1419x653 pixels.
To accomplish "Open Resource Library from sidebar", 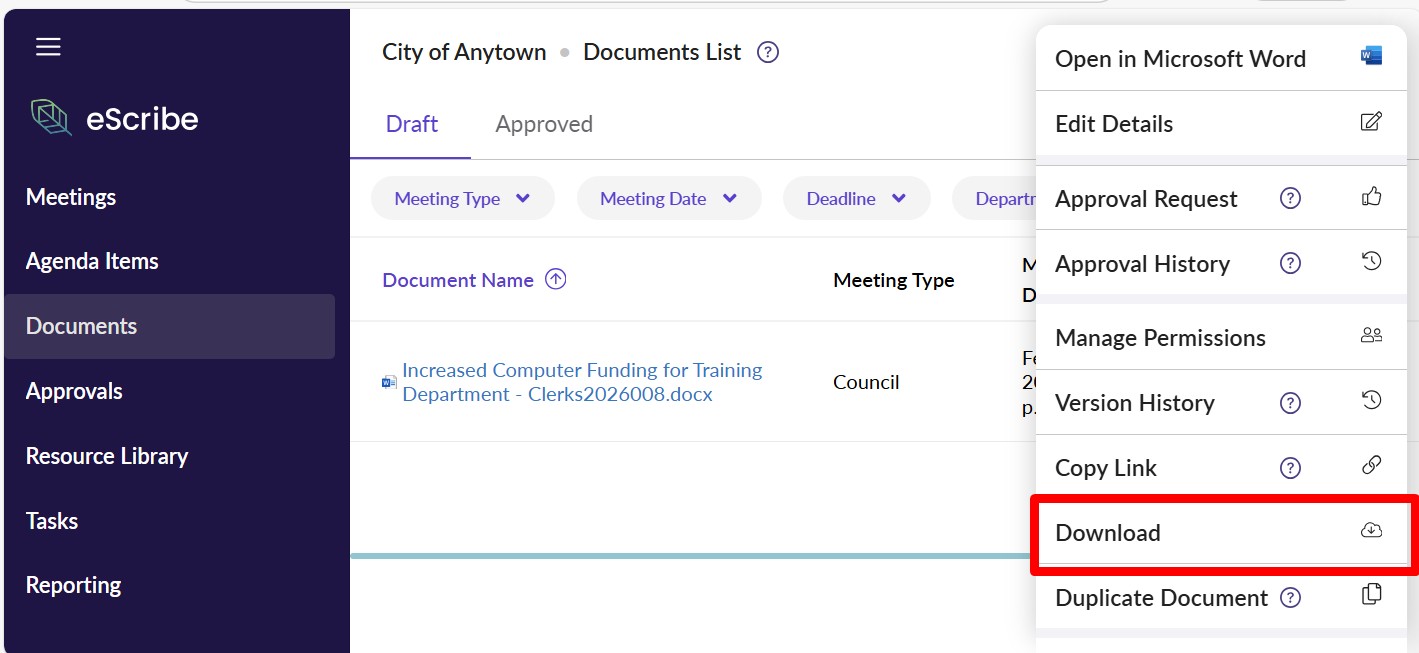I will [x=107, y=456].
